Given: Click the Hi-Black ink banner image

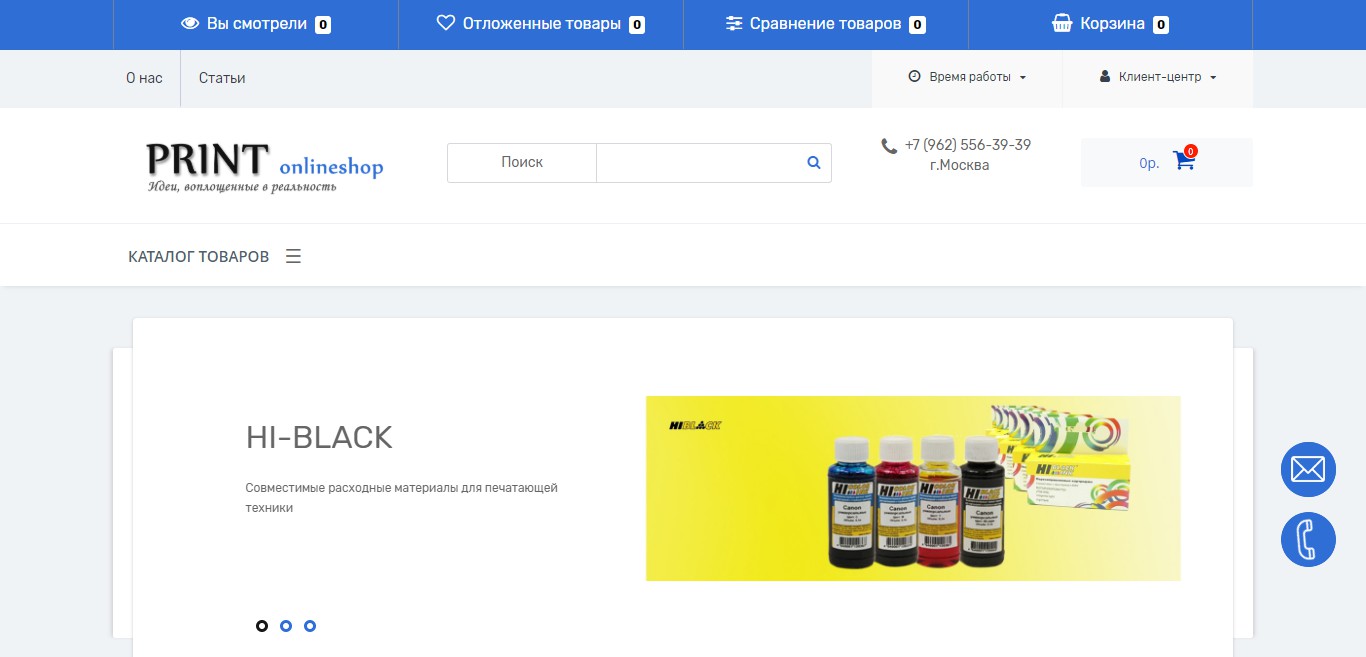Looking at the screenshot, I should pos(913,488).
